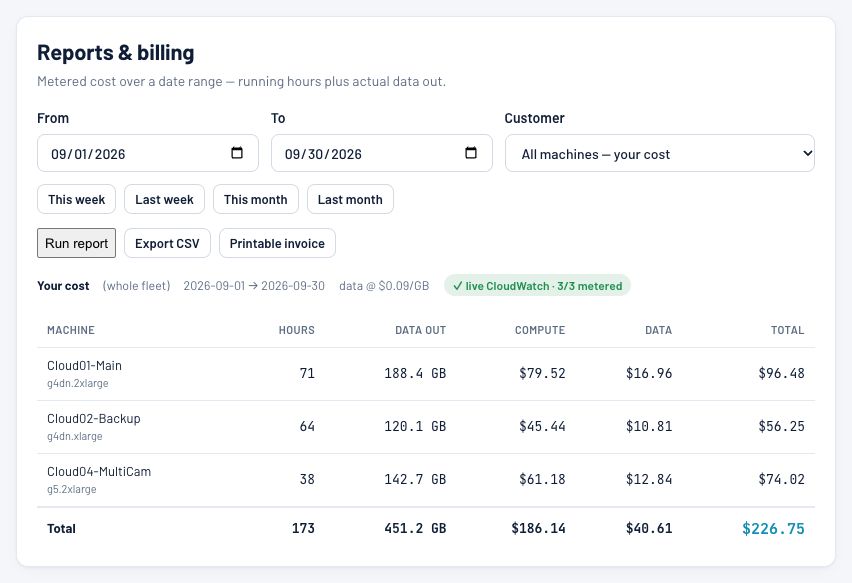
Task: Click the 38 hours value for Cloud04-MultiCam
Action: click(x=307, y=479)
